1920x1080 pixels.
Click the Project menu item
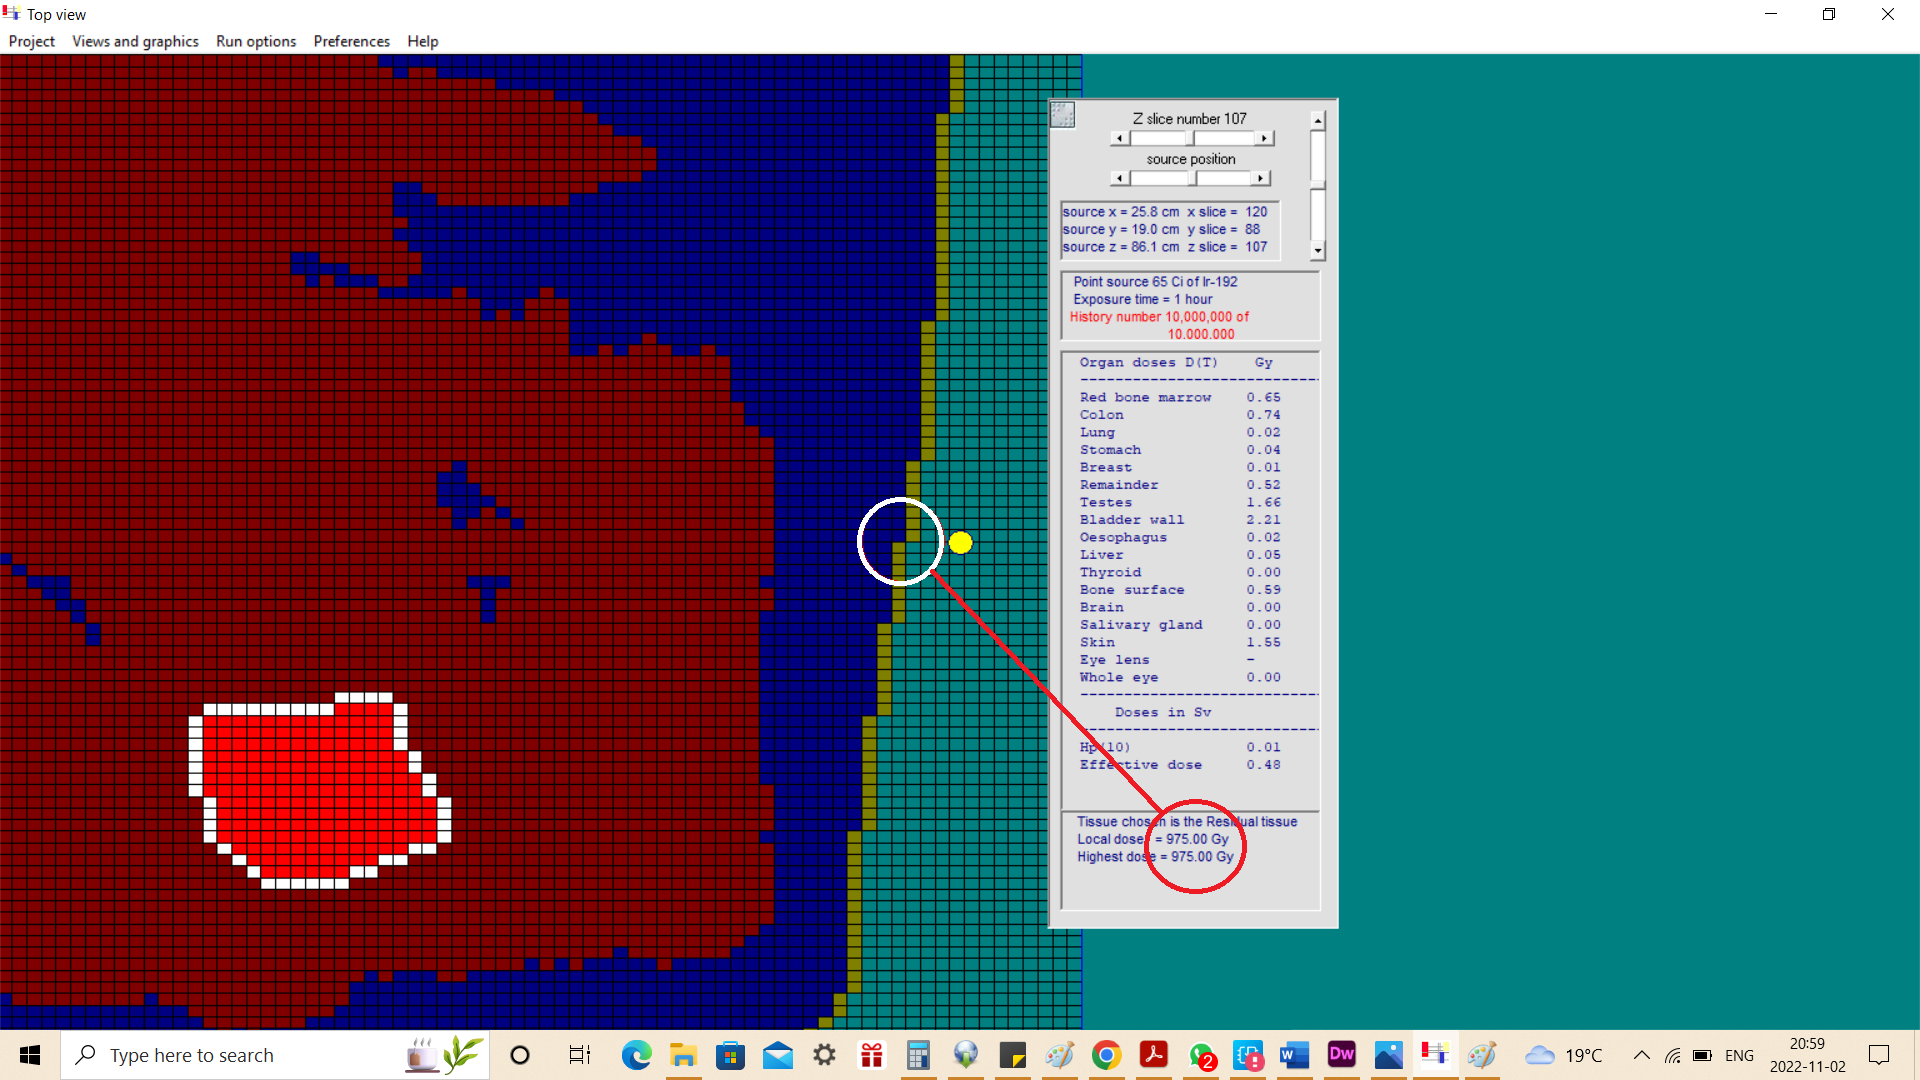click(x=32, y=41)
